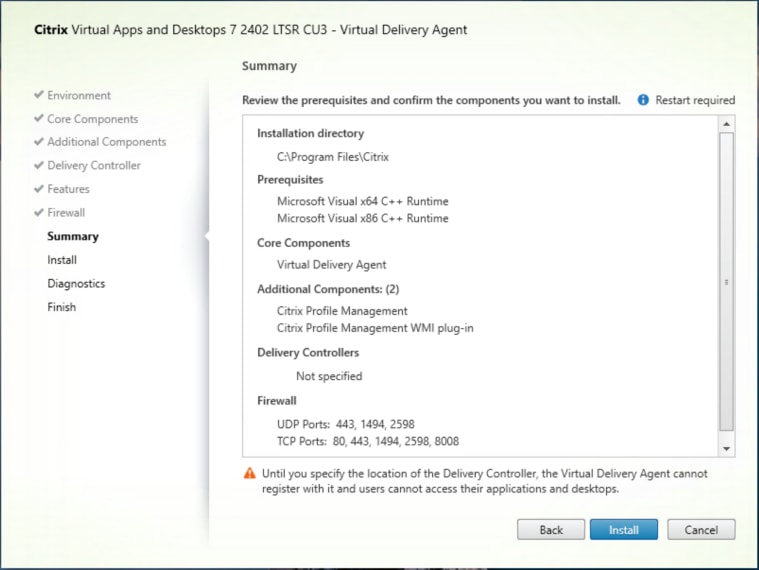This screenshot has width=759, height=570.
Task: Click the Additional Components step checkmark
Action: 39,141
